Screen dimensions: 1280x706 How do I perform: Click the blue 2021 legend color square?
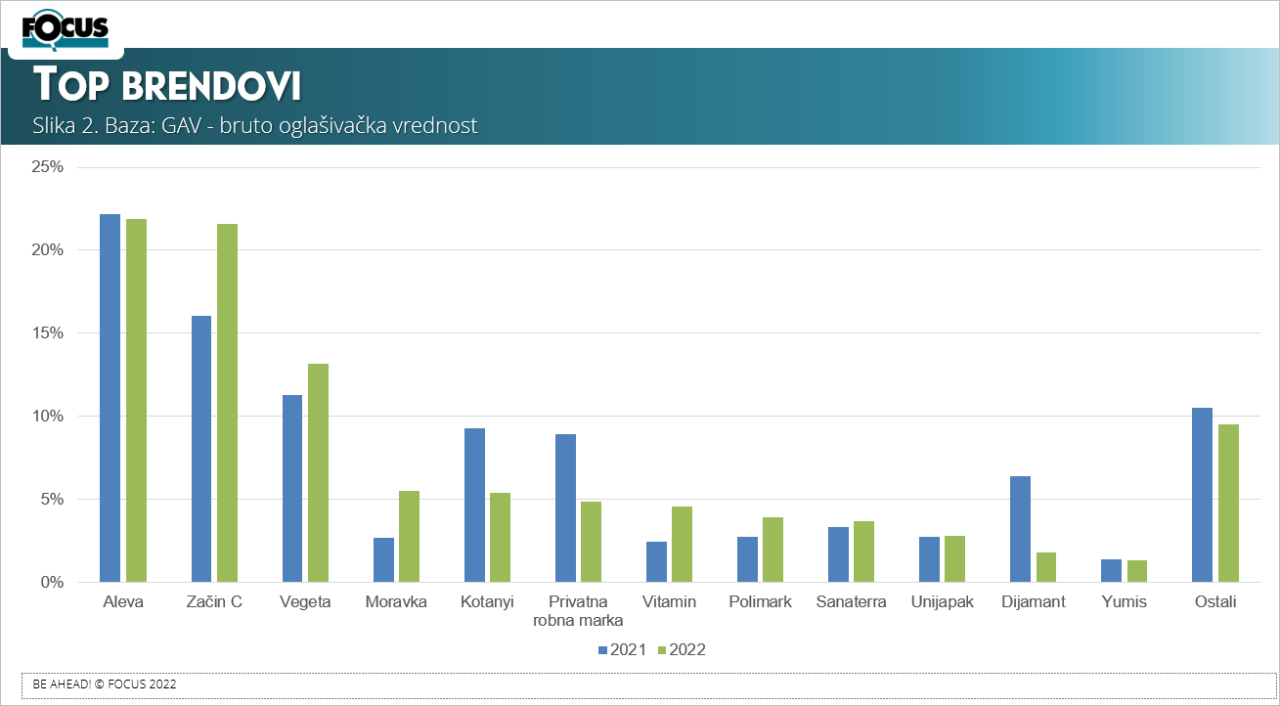(x=603, y=650)
